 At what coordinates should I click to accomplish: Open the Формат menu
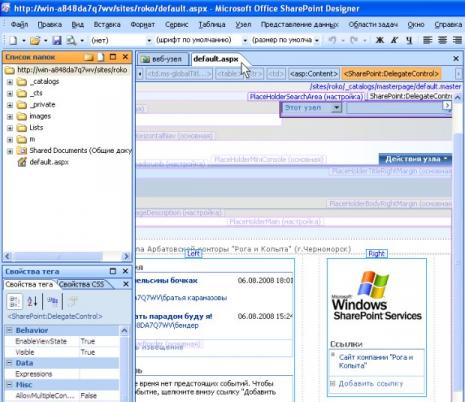pyautogui.click(x=143, y=24)
